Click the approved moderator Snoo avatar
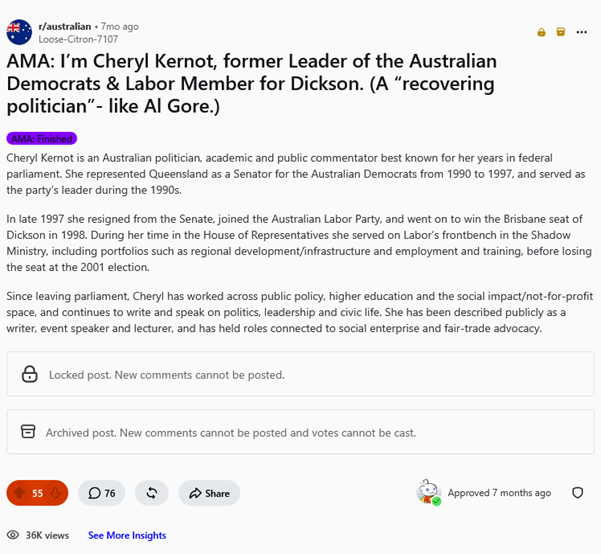This screenshot has width=601, height=554. tap(429, 492)
